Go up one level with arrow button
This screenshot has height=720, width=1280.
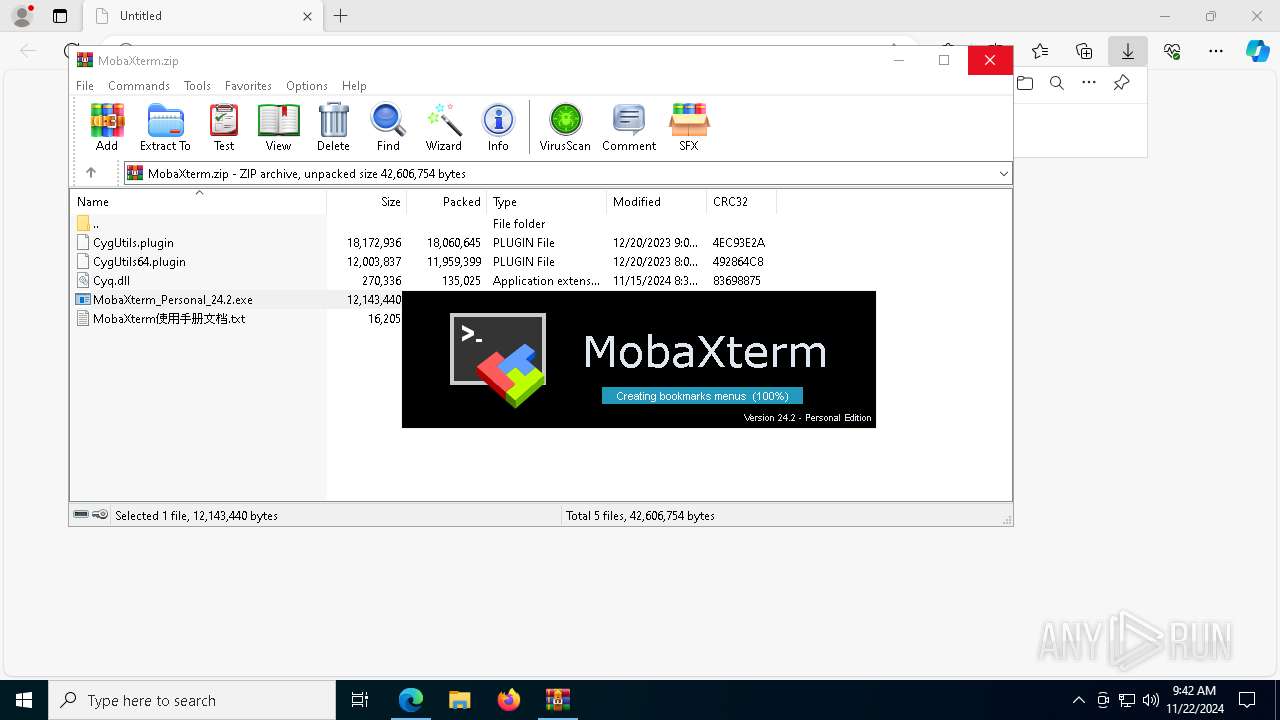tap(91, 173)
